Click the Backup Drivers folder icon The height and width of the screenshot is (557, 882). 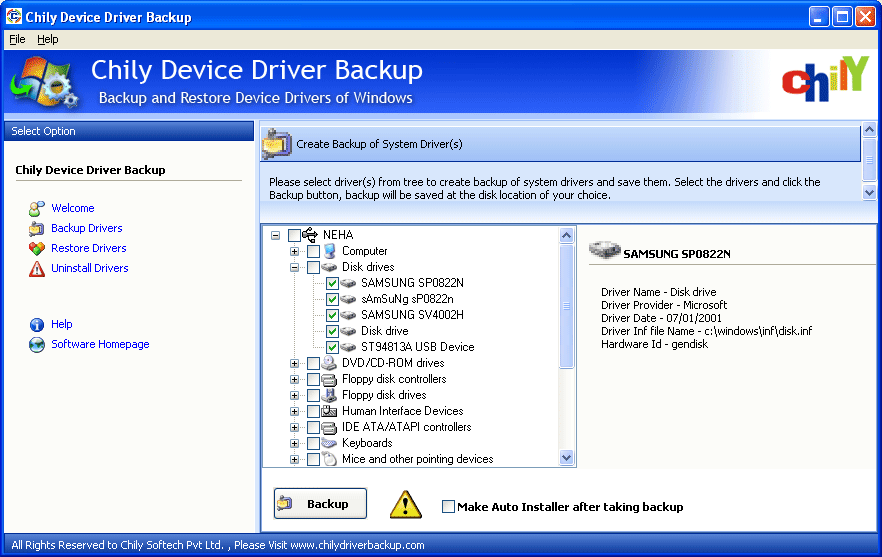(x=37, y=228)
